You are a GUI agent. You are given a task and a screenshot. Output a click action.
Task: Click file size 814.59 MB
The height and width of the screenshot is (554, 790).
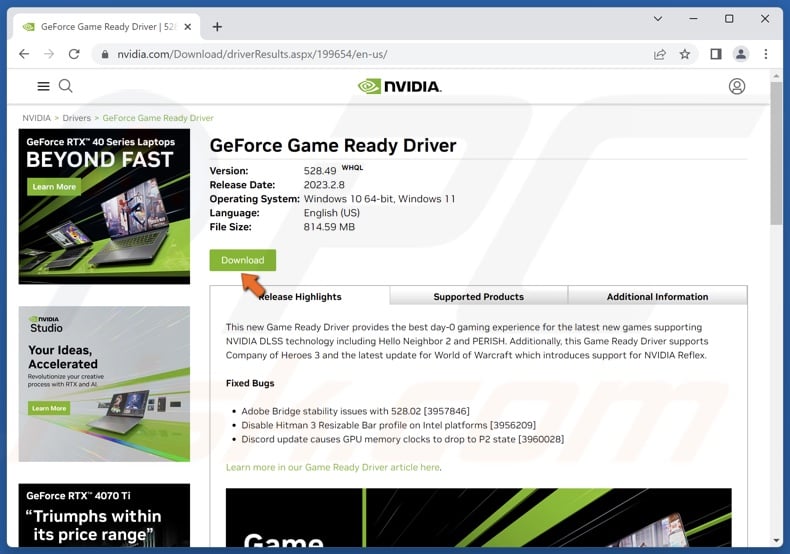329,227
